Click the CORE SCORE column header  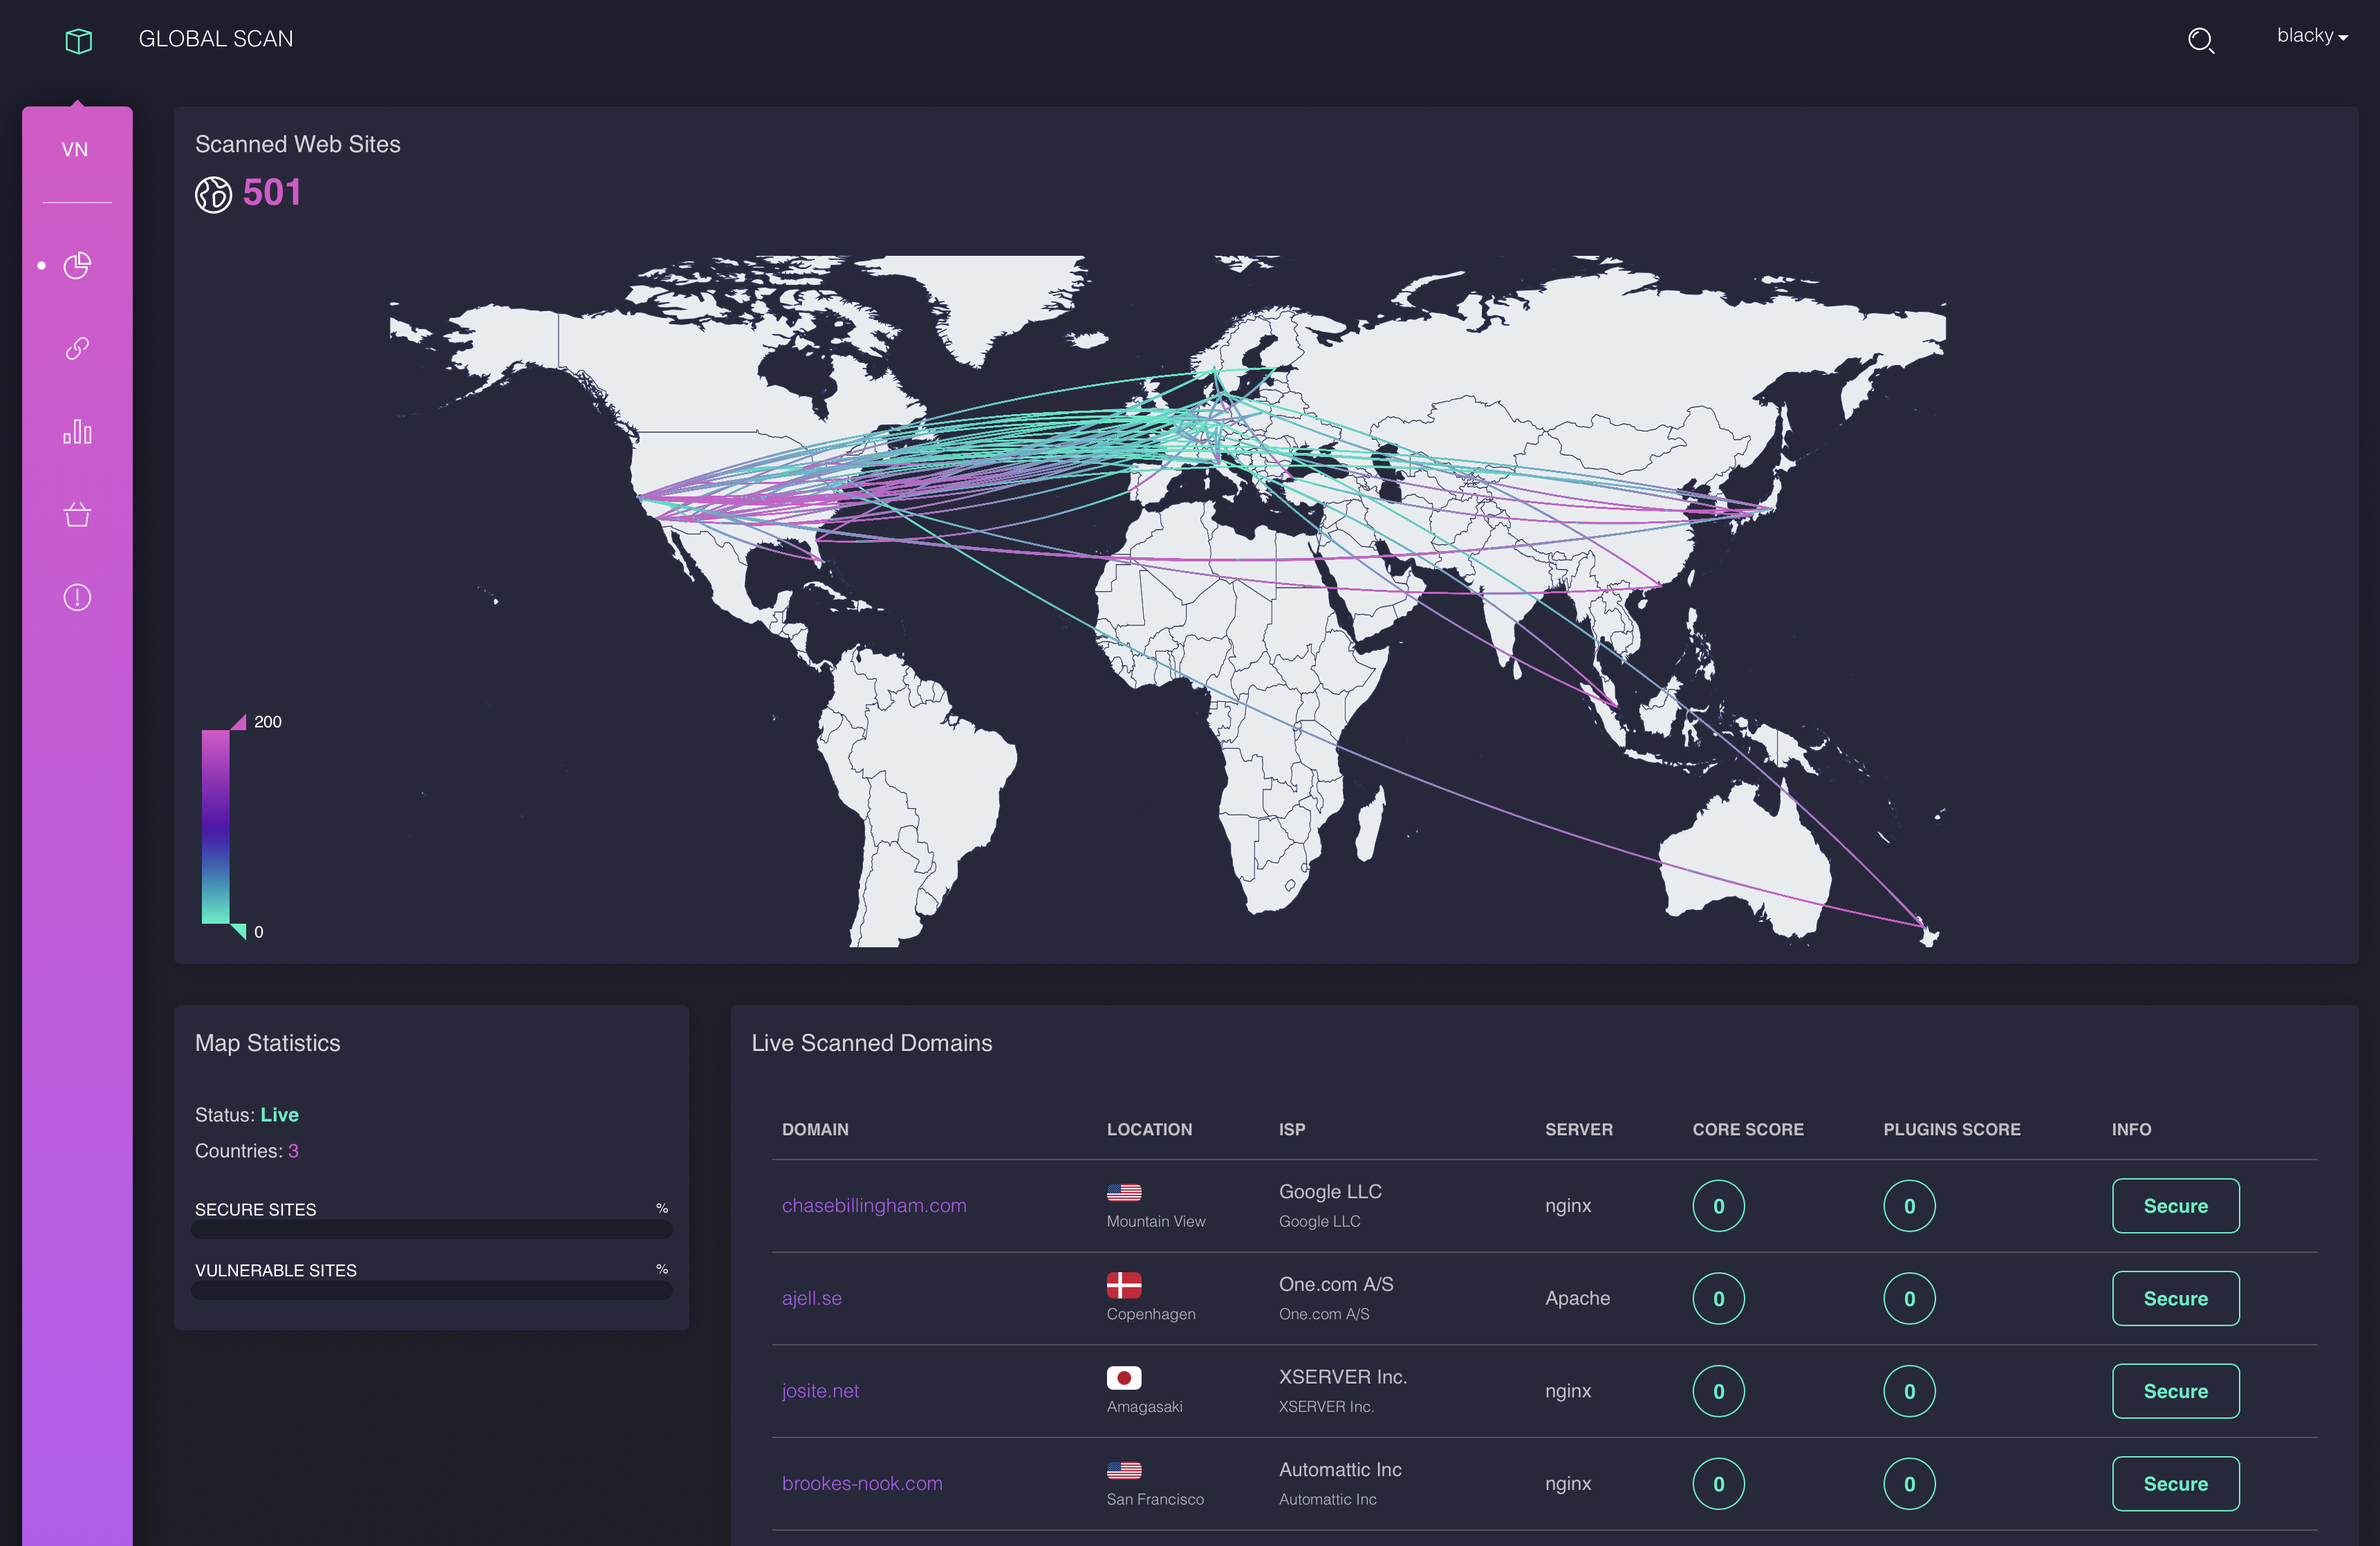pos(1748,1129)
